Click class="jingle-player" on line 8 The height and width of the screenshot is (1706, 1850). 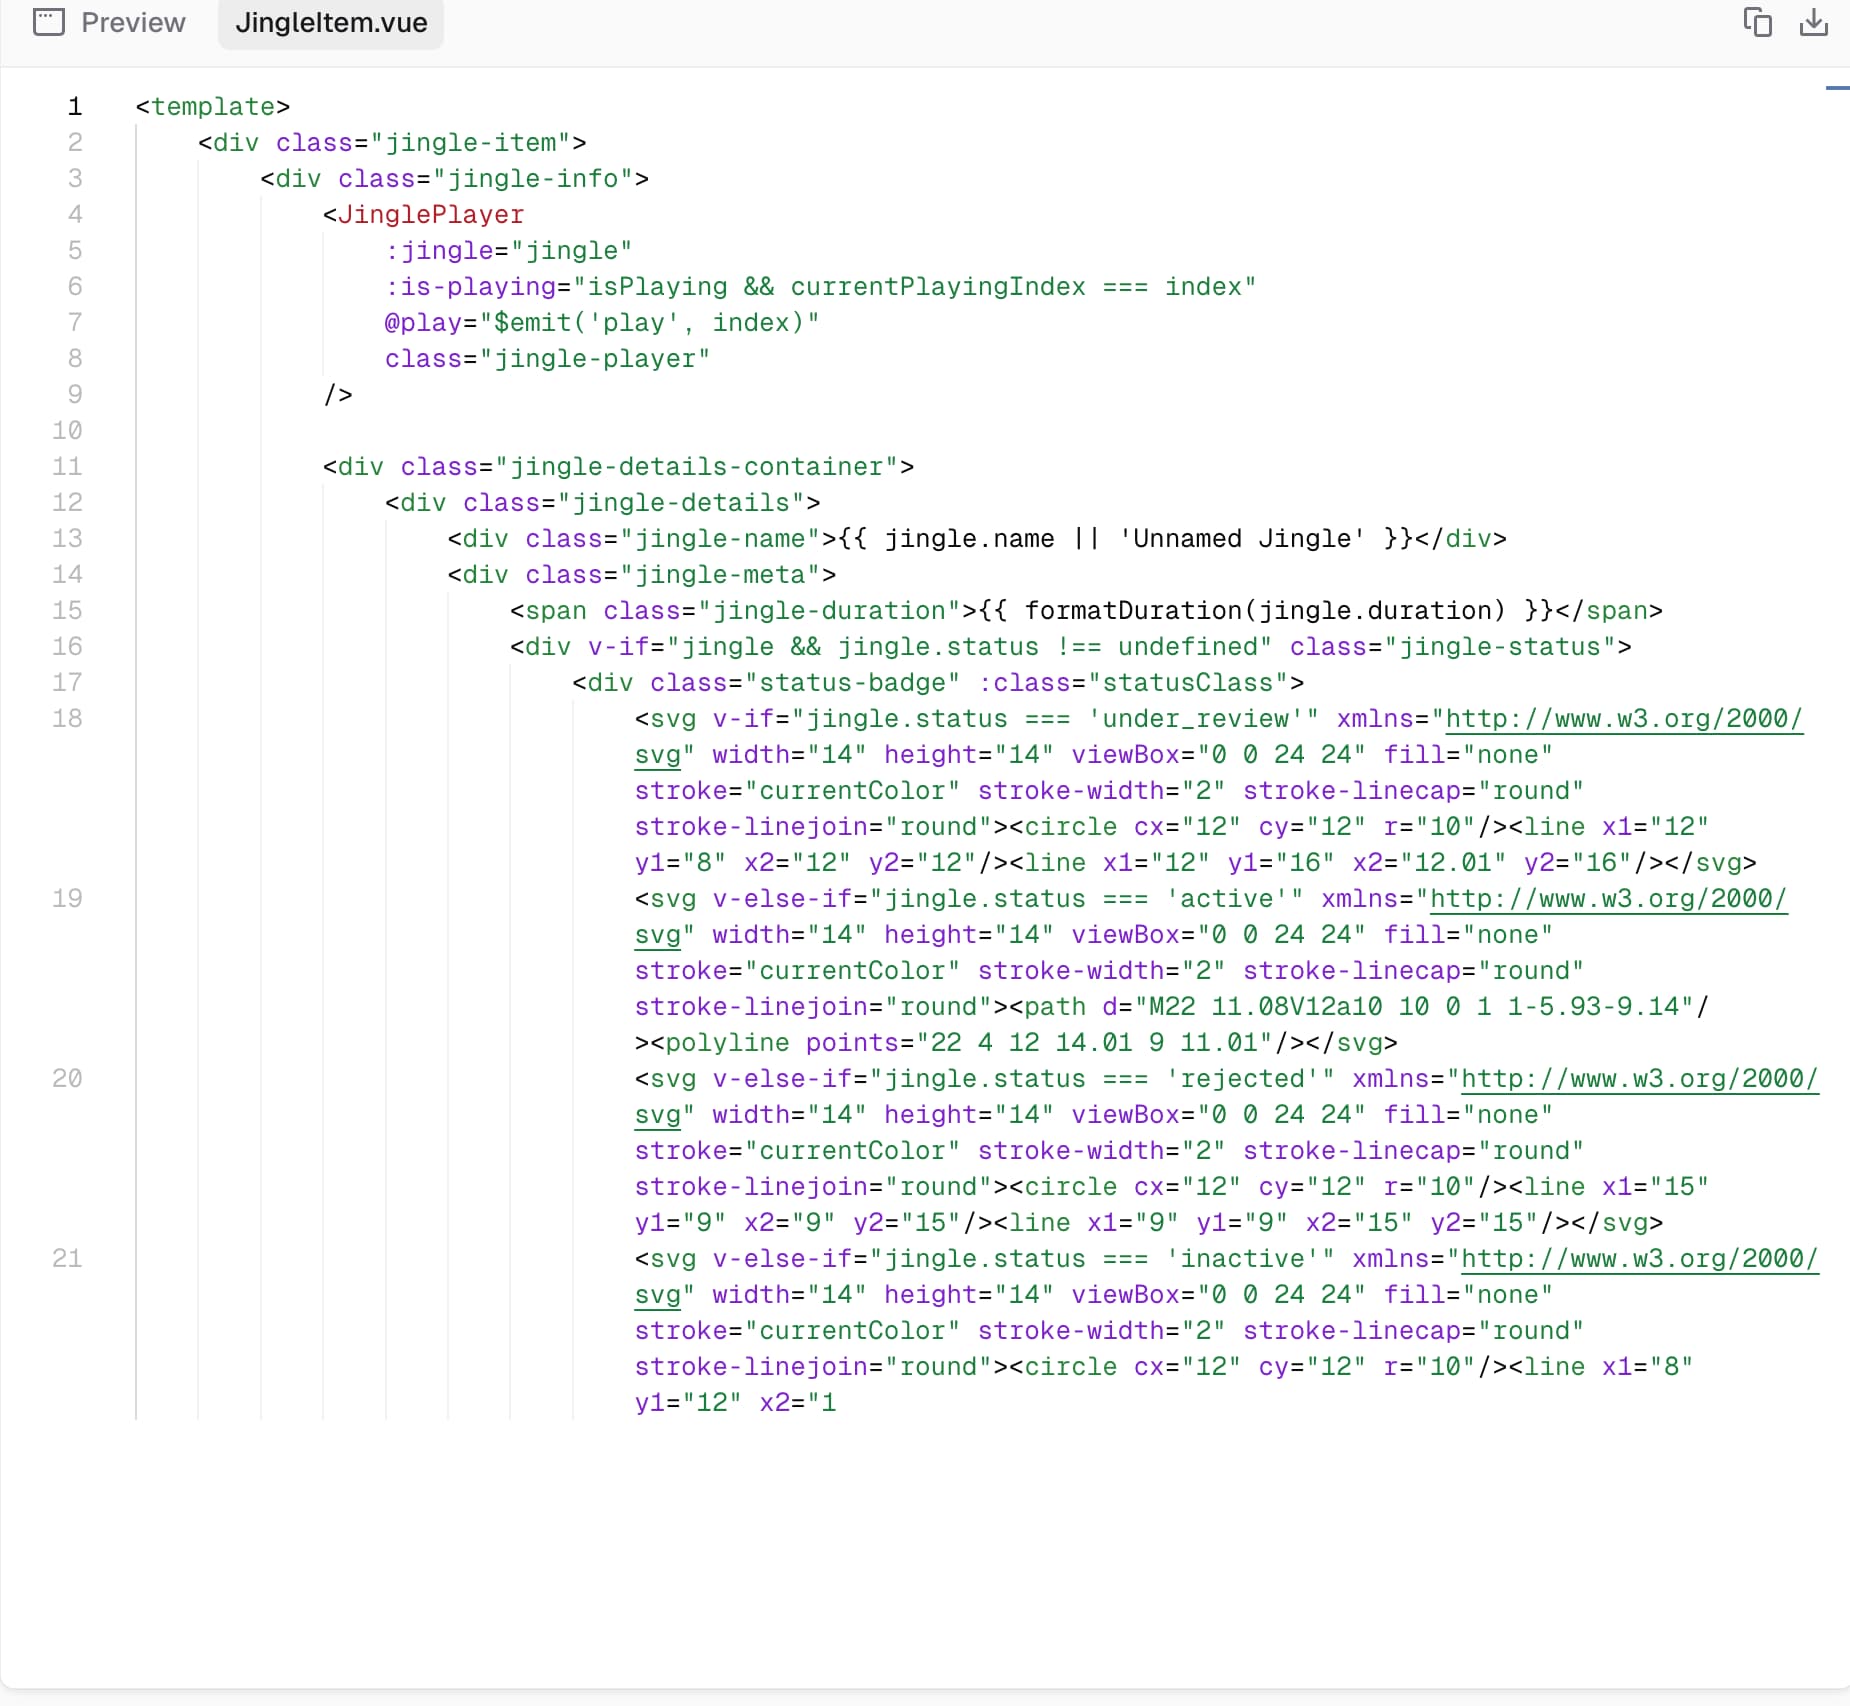tap(548, 359)
